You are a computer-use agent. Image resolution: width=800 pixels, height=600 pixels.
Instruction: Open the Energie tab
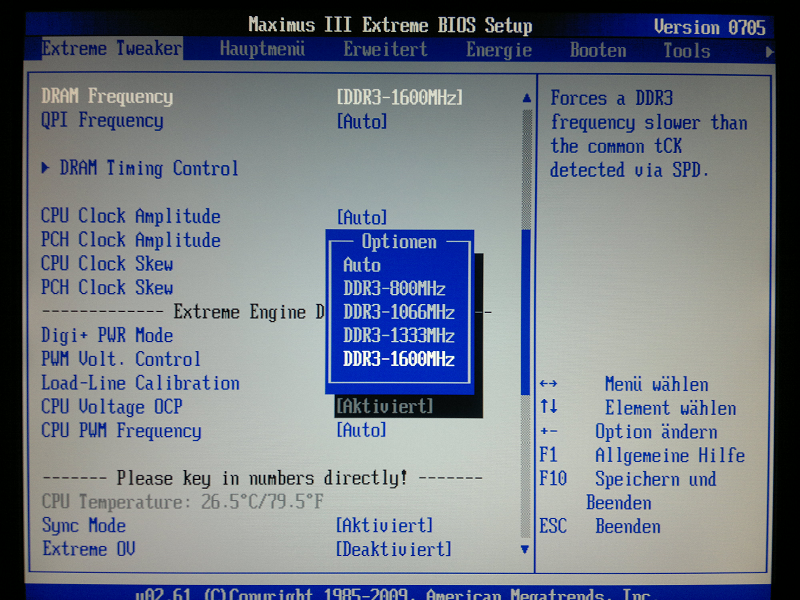[x=498, y=50]
